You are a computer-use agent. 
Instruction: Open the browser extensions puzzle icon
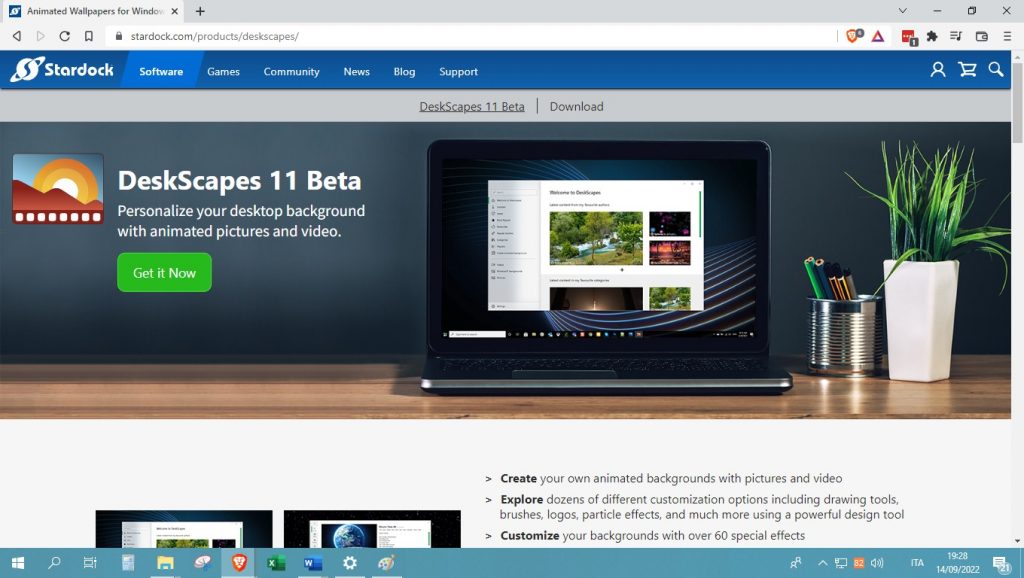point(932,36)
